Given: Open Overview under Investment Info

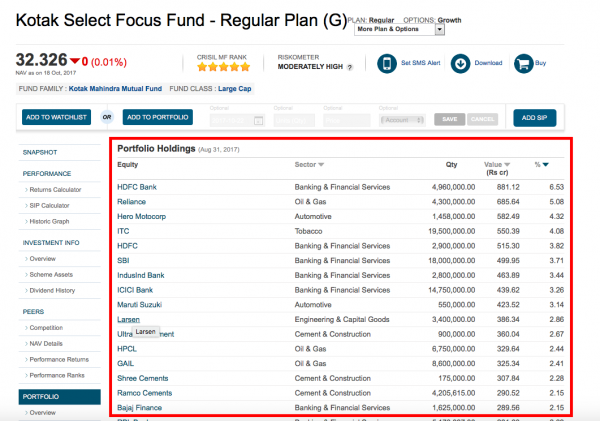Looking at the screenshot, I should point(42,259).
